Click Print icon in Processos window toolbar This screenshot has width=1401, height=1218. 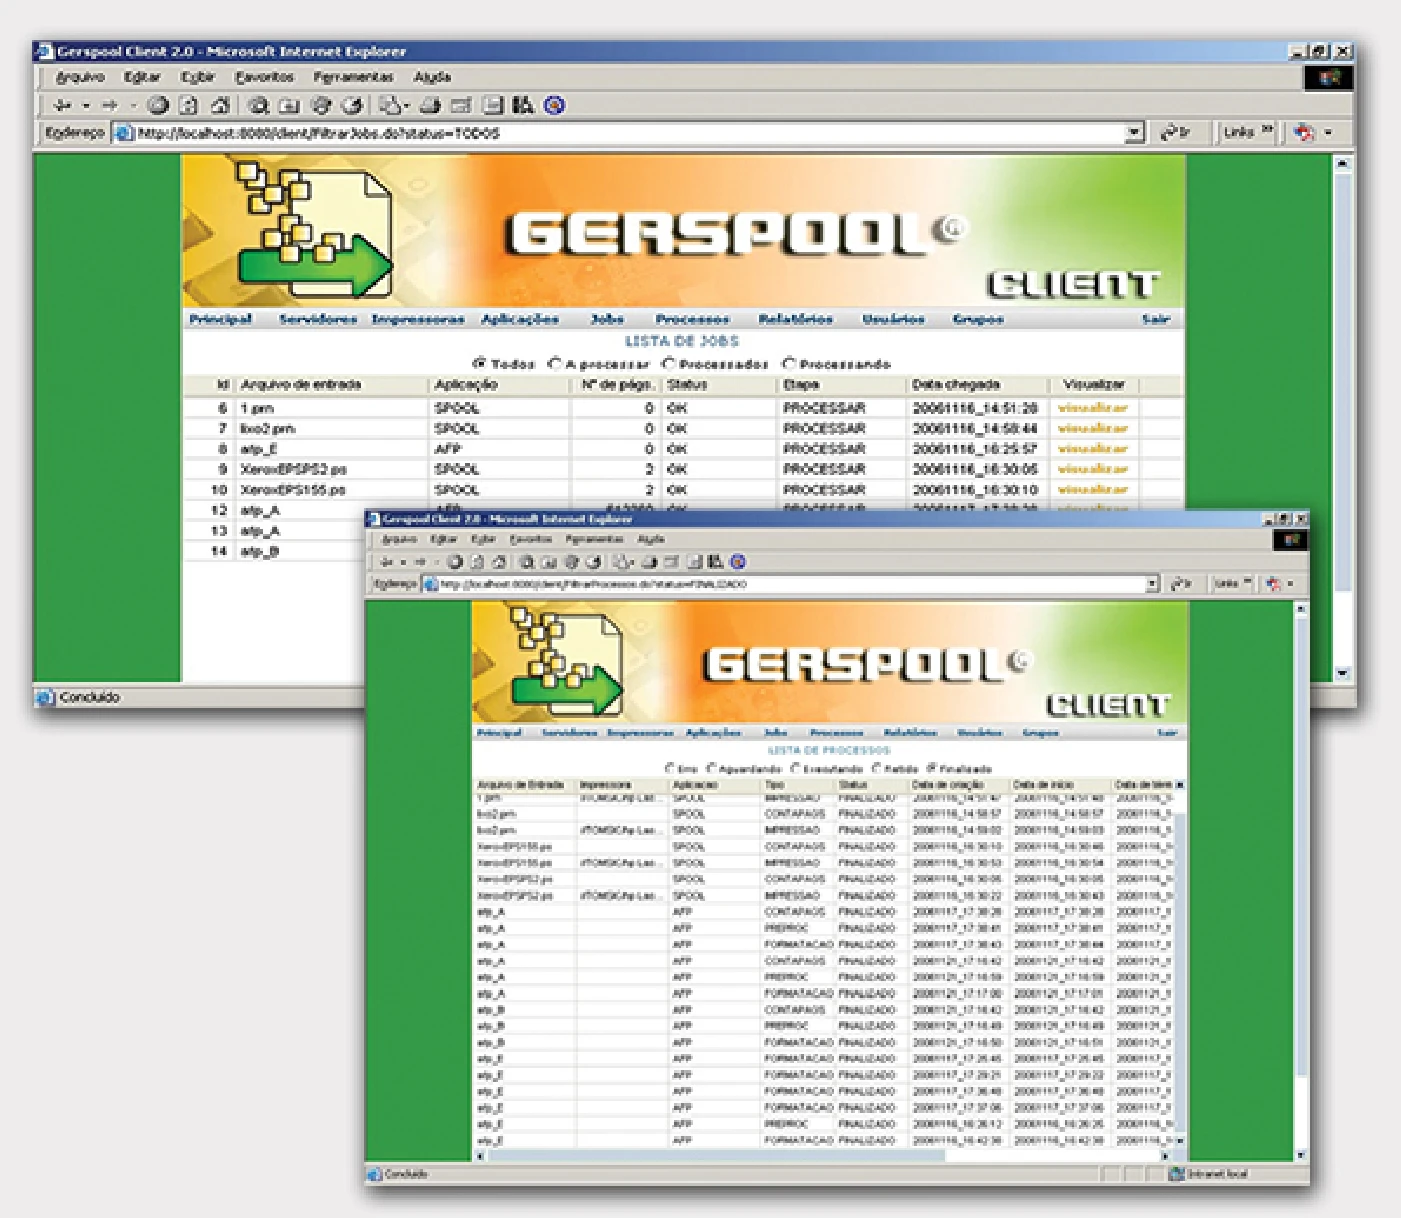pos(649,562)
